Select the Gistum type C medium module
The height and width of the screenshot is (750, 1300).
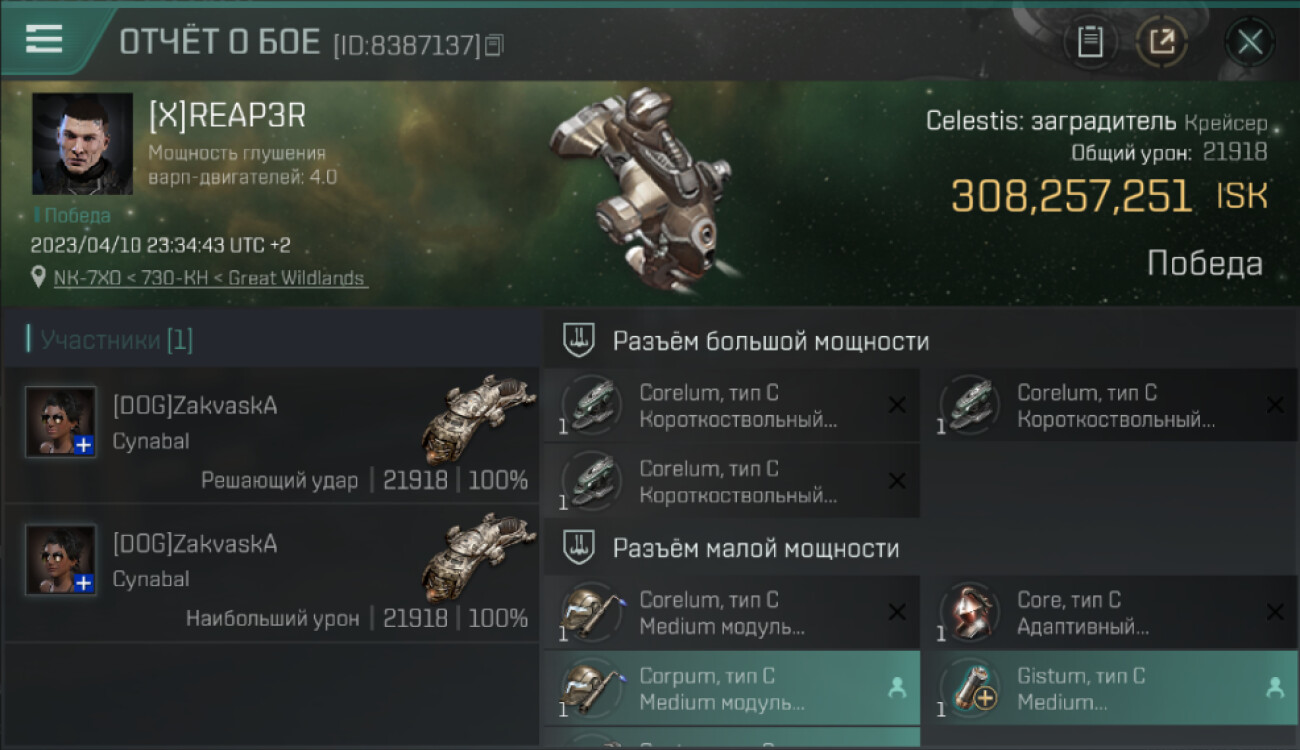1110,688
